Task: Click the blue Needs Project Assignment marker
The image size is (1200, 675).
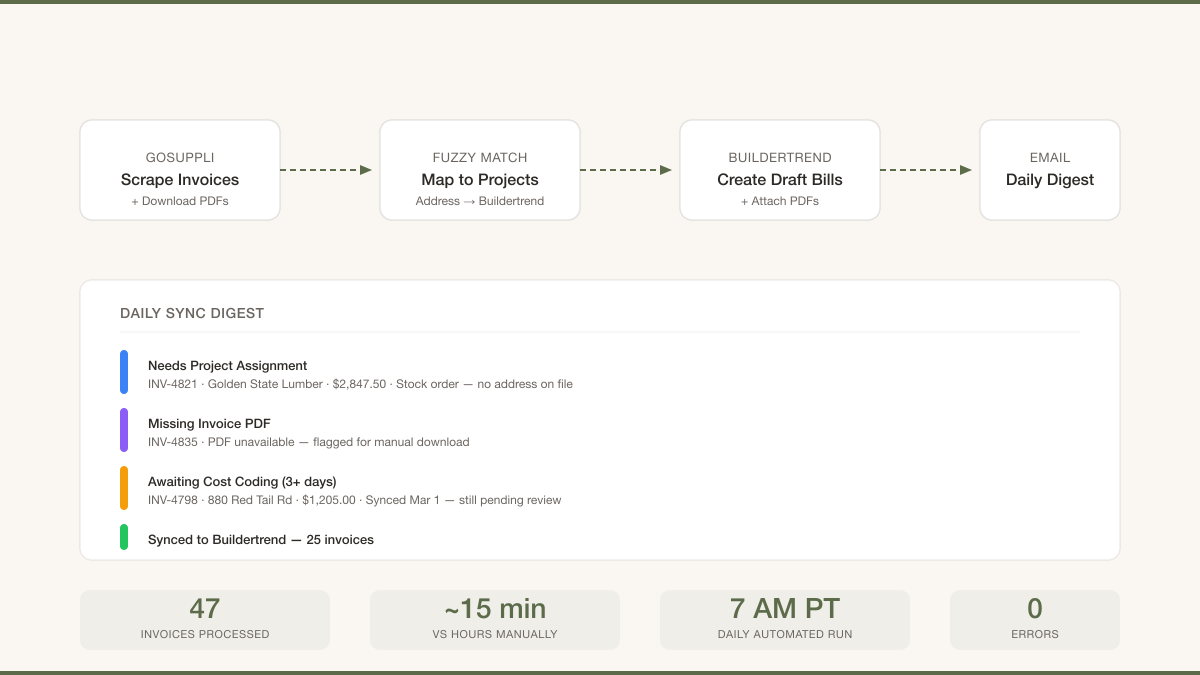Action: pos(124,372)
